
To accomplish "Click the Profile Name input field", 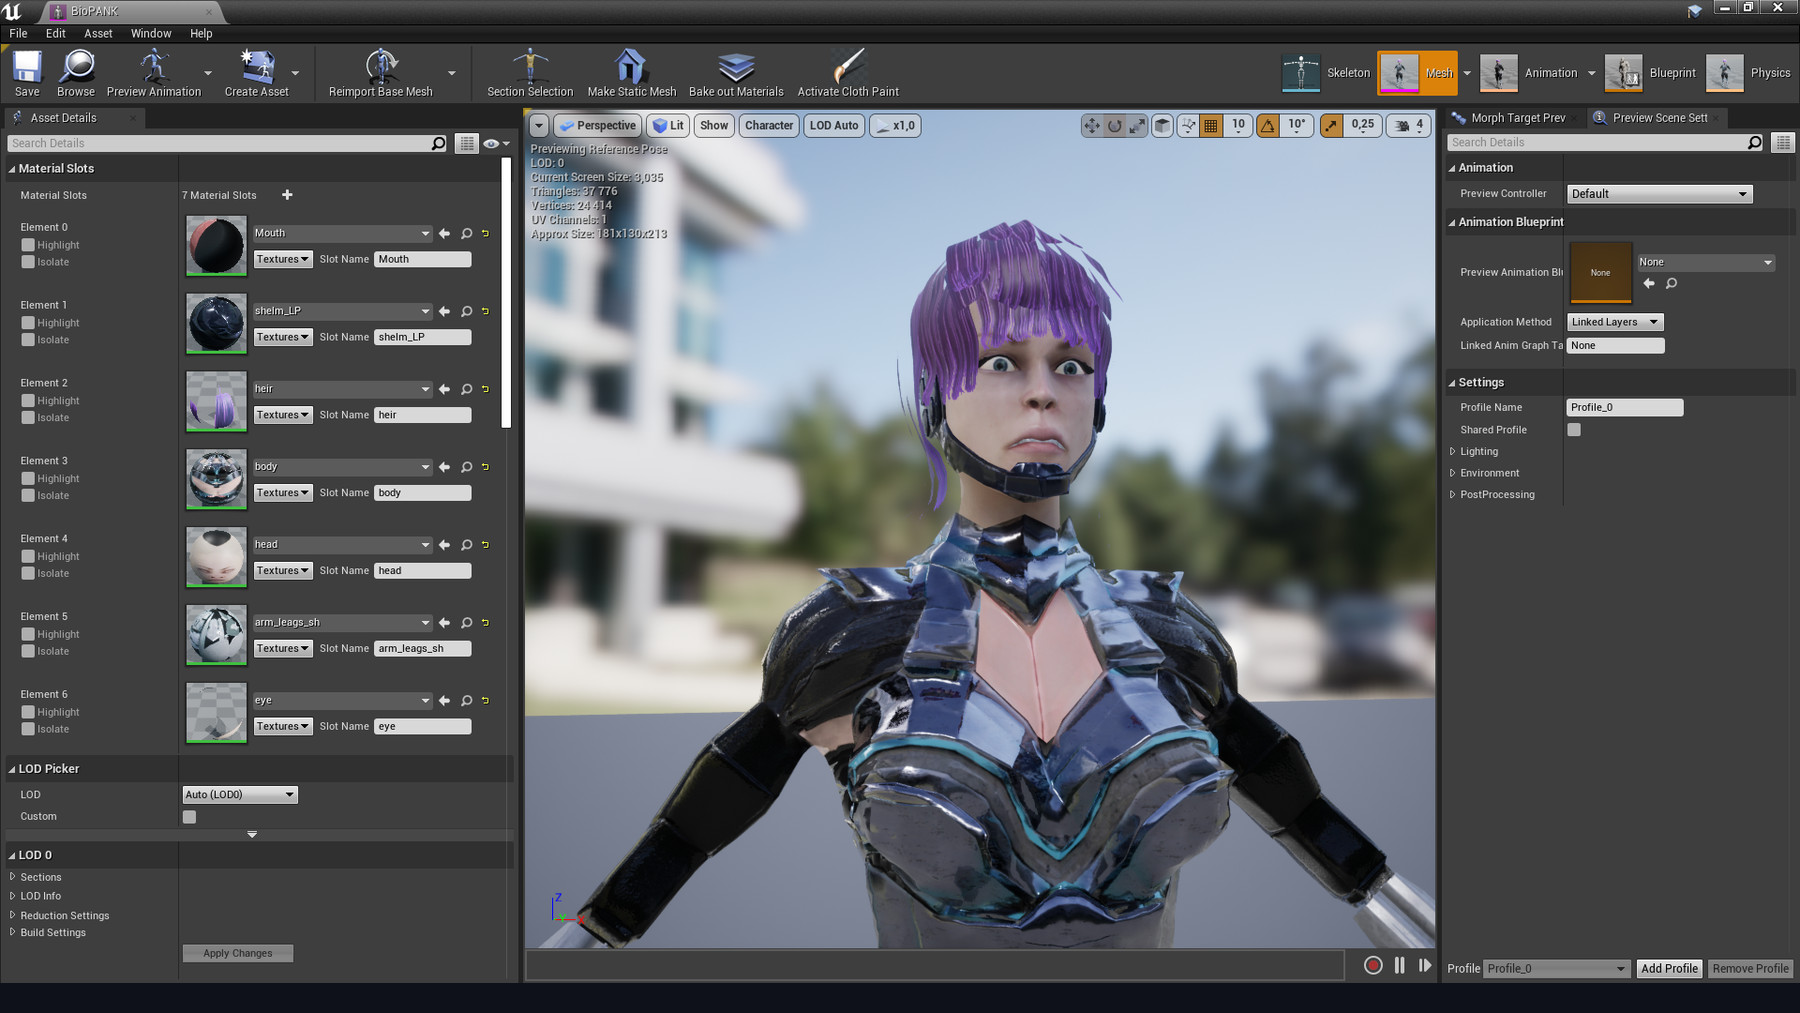I will pyautogui.click(x=1625, y=408).
